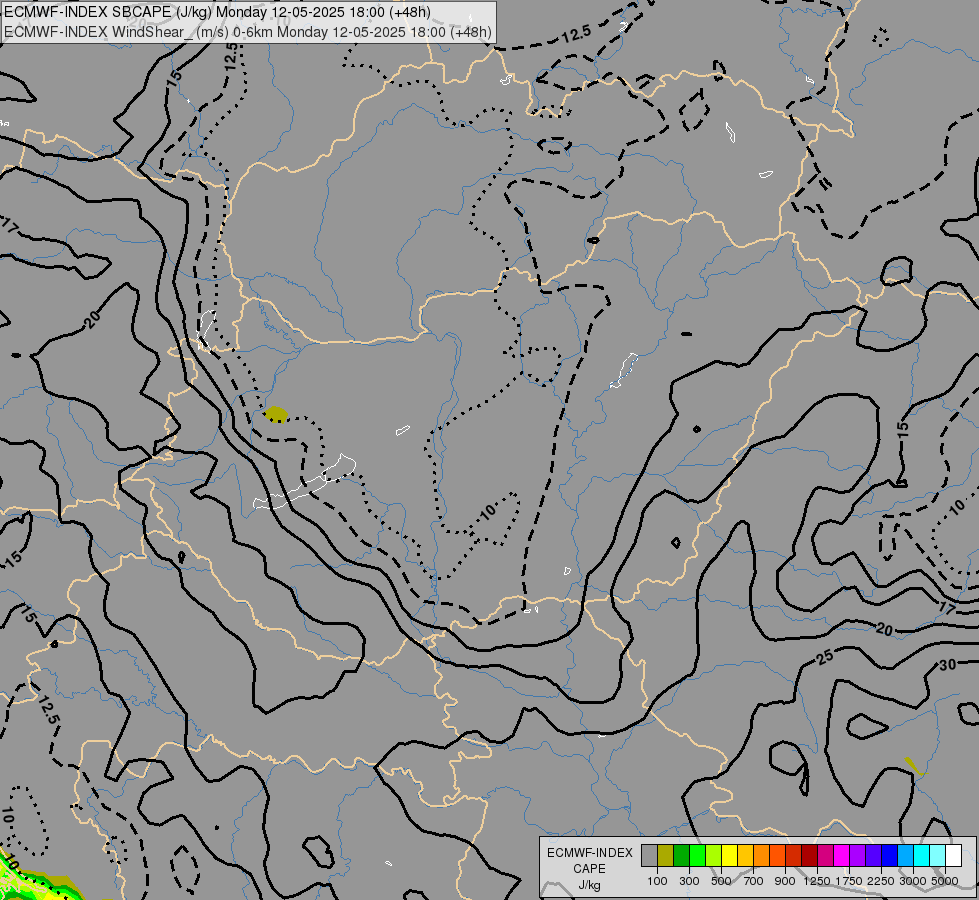Click the gray swatch in the CAPE legend
979x900 pixels.
pos(649,856)
